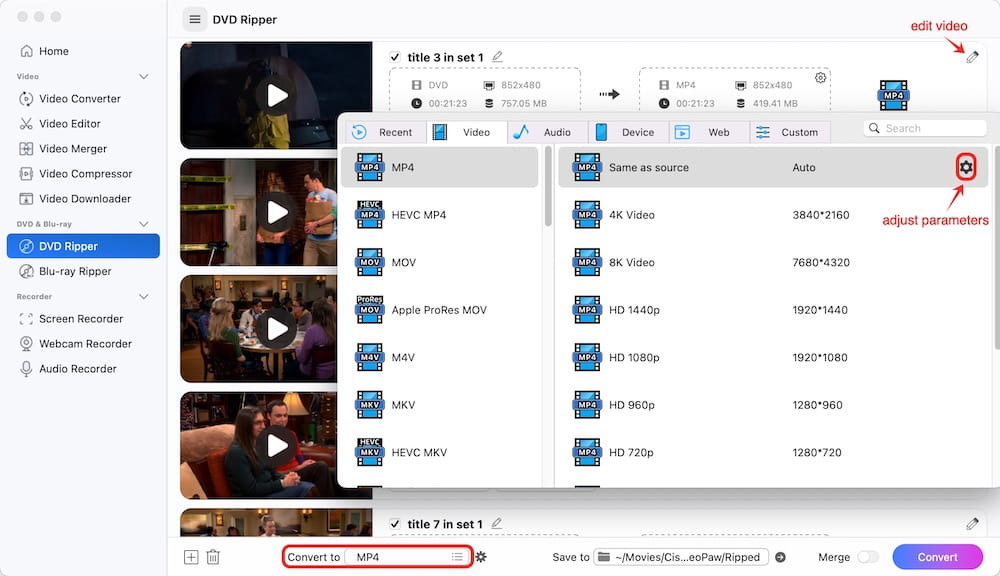Select HEVC MP4 format in list
The image size is (1000, 576).
click(440, 215)
